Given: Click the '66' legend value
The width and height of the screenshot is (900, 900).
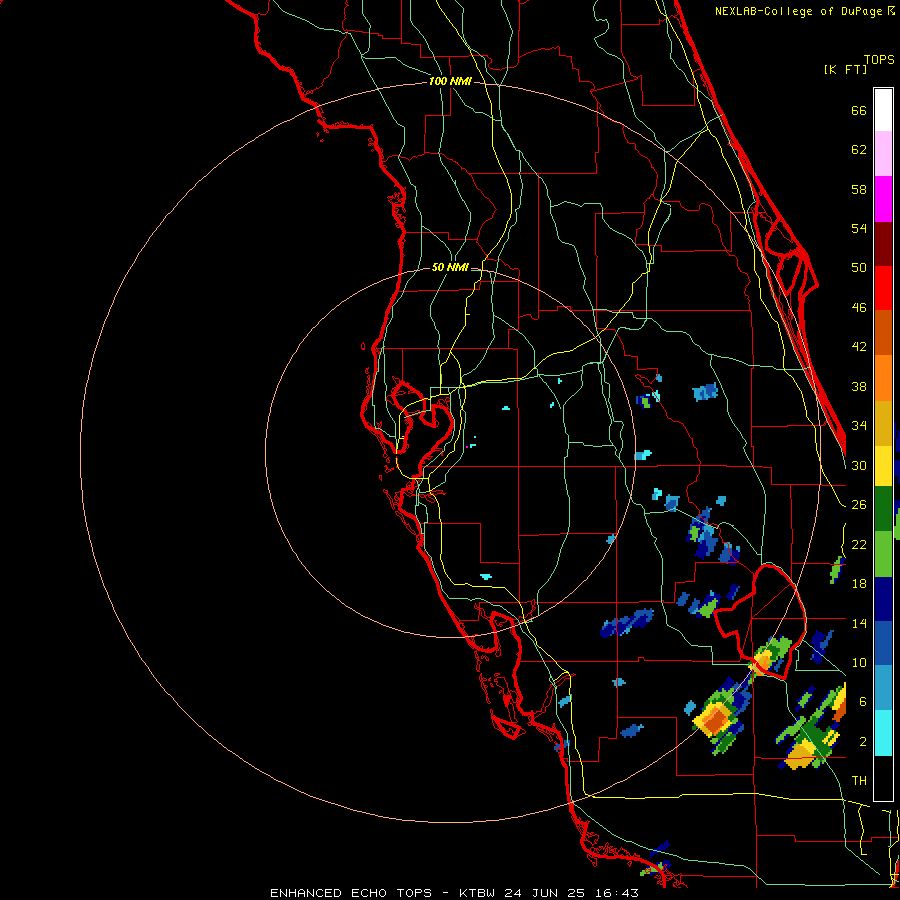Looking at the screenshot, I should click(x=859, y=111).
